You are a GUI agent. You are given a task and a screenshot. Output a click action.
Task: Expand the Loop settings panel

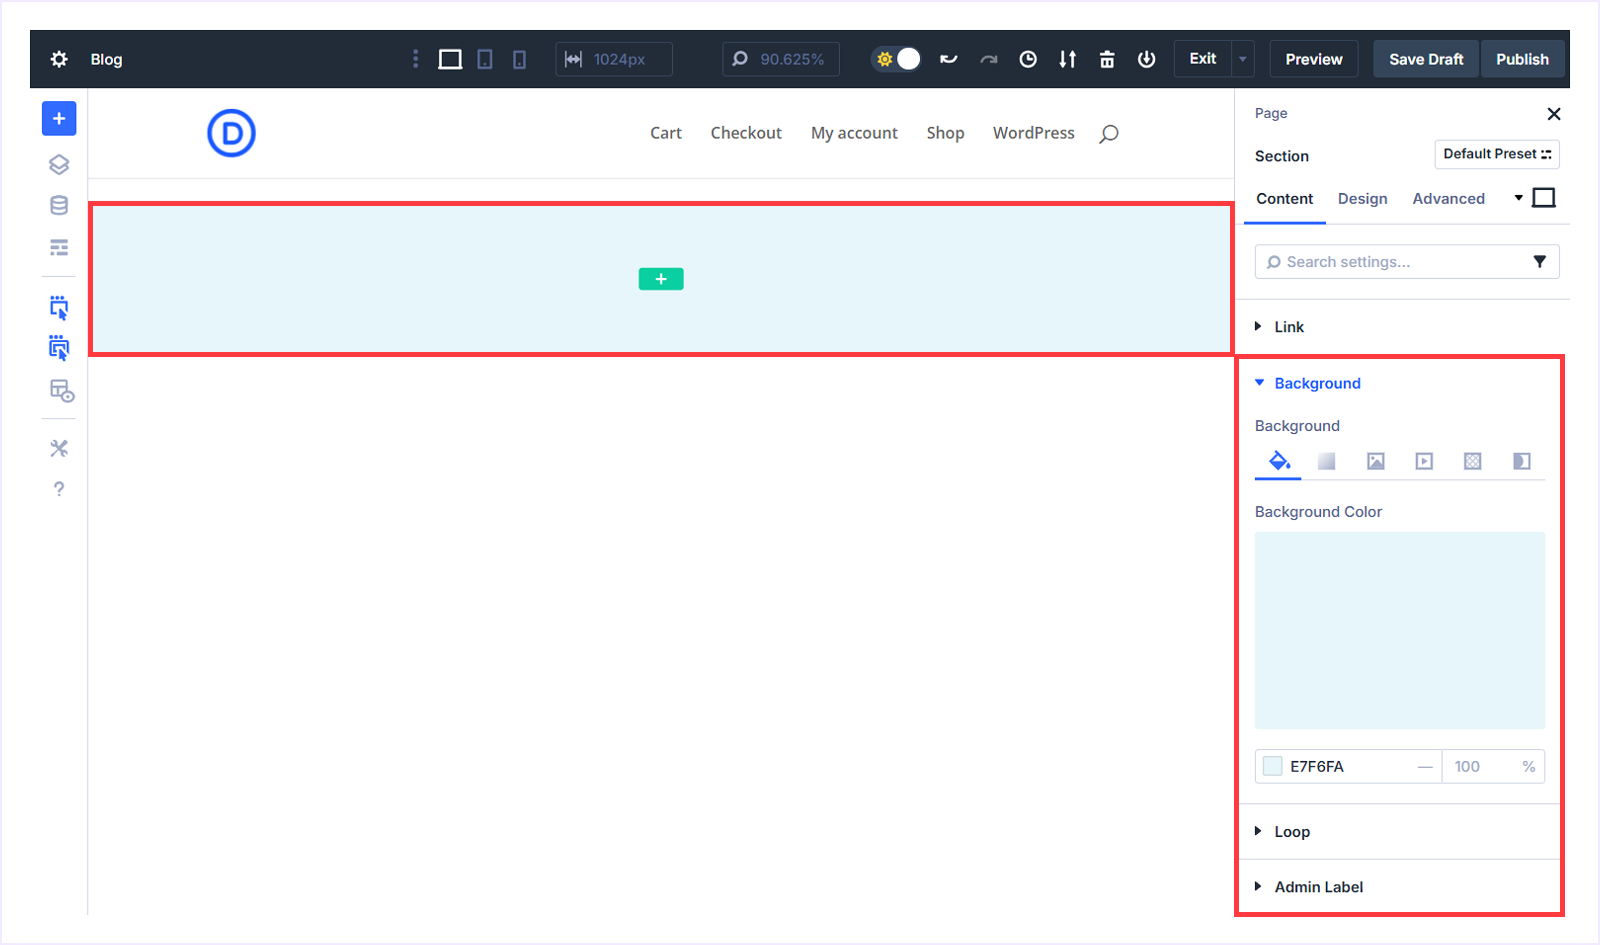[x=1291, y=831]
